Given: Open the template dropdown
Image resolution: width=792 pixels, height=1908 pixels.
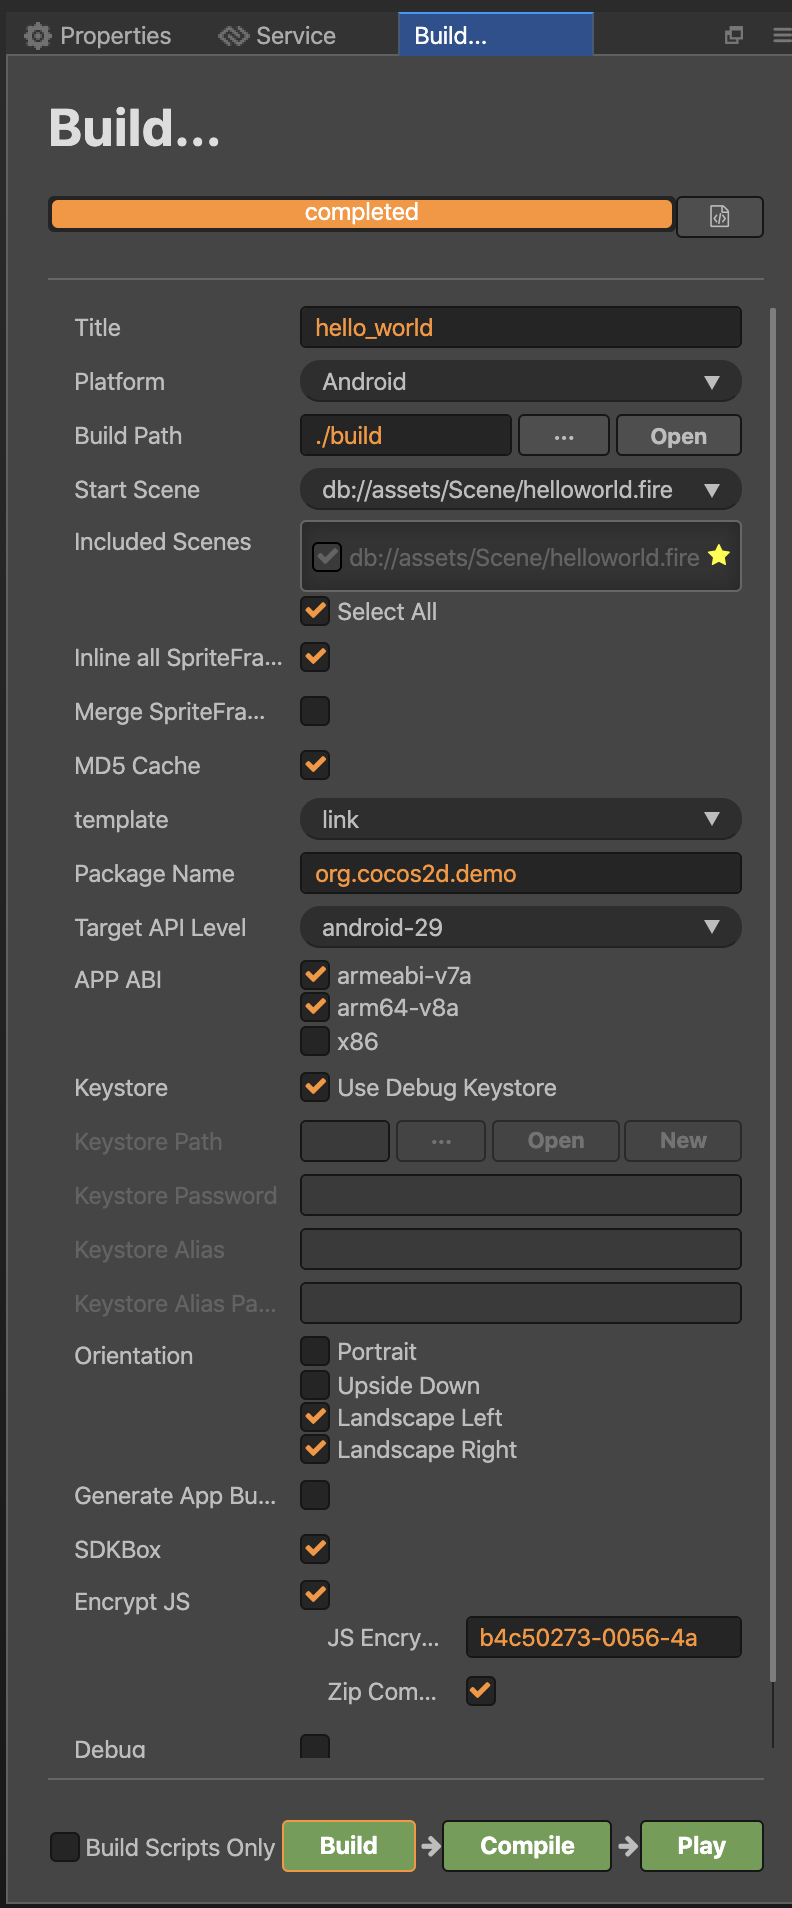Looking at the screenshot, I should (x=520, y=820).
